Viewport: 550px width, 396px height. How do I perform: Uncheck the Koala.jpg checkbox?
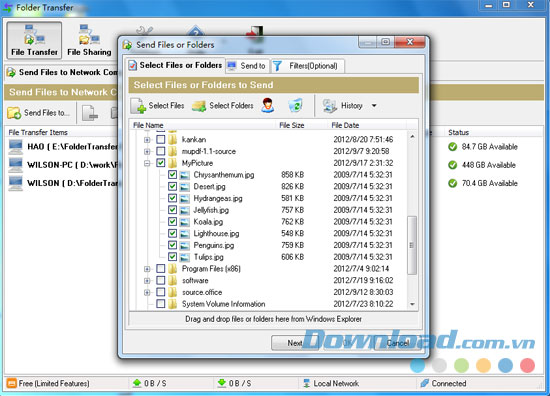pos(172,222)
